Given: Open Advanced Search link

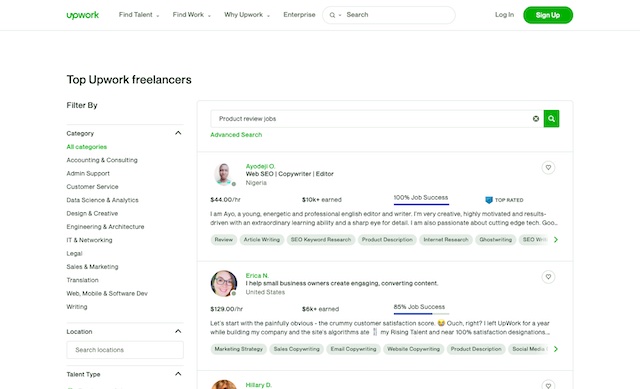Looking at the screenshot, I should point(236,135).
